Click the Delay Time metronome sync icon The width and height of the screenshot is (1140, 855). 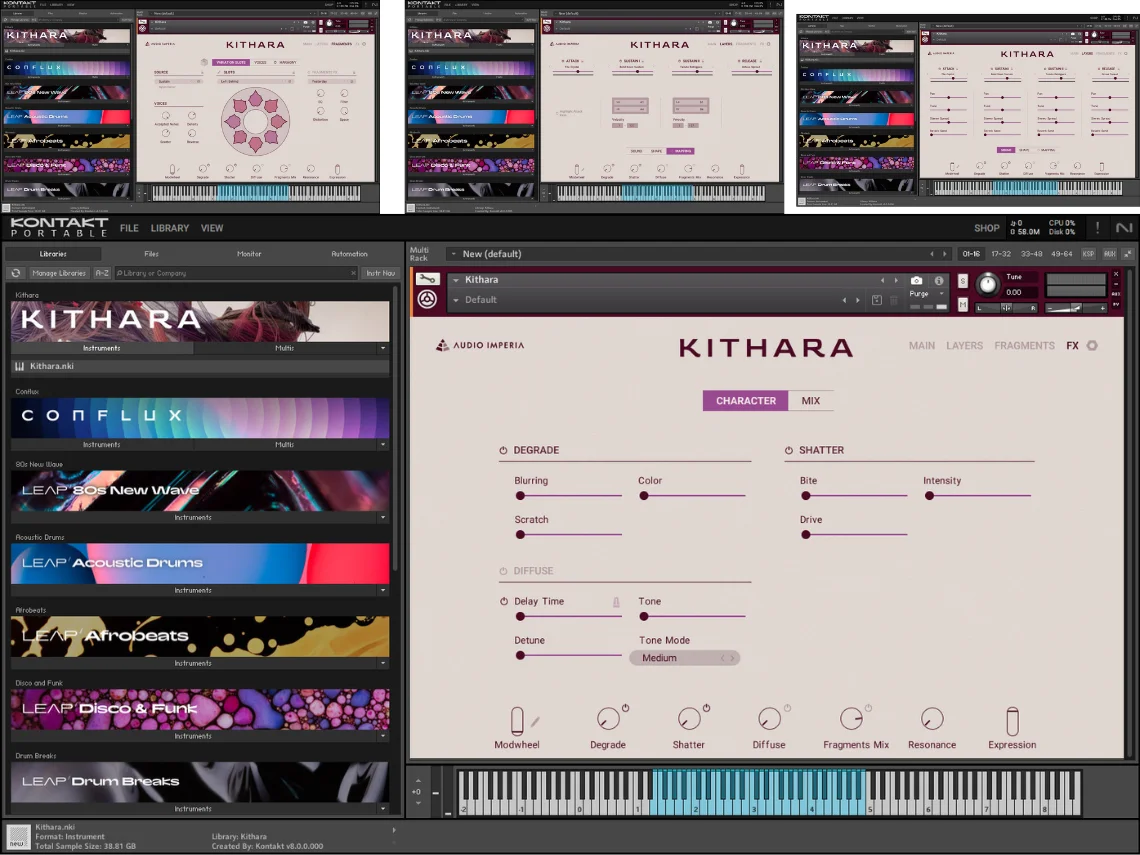616,602
